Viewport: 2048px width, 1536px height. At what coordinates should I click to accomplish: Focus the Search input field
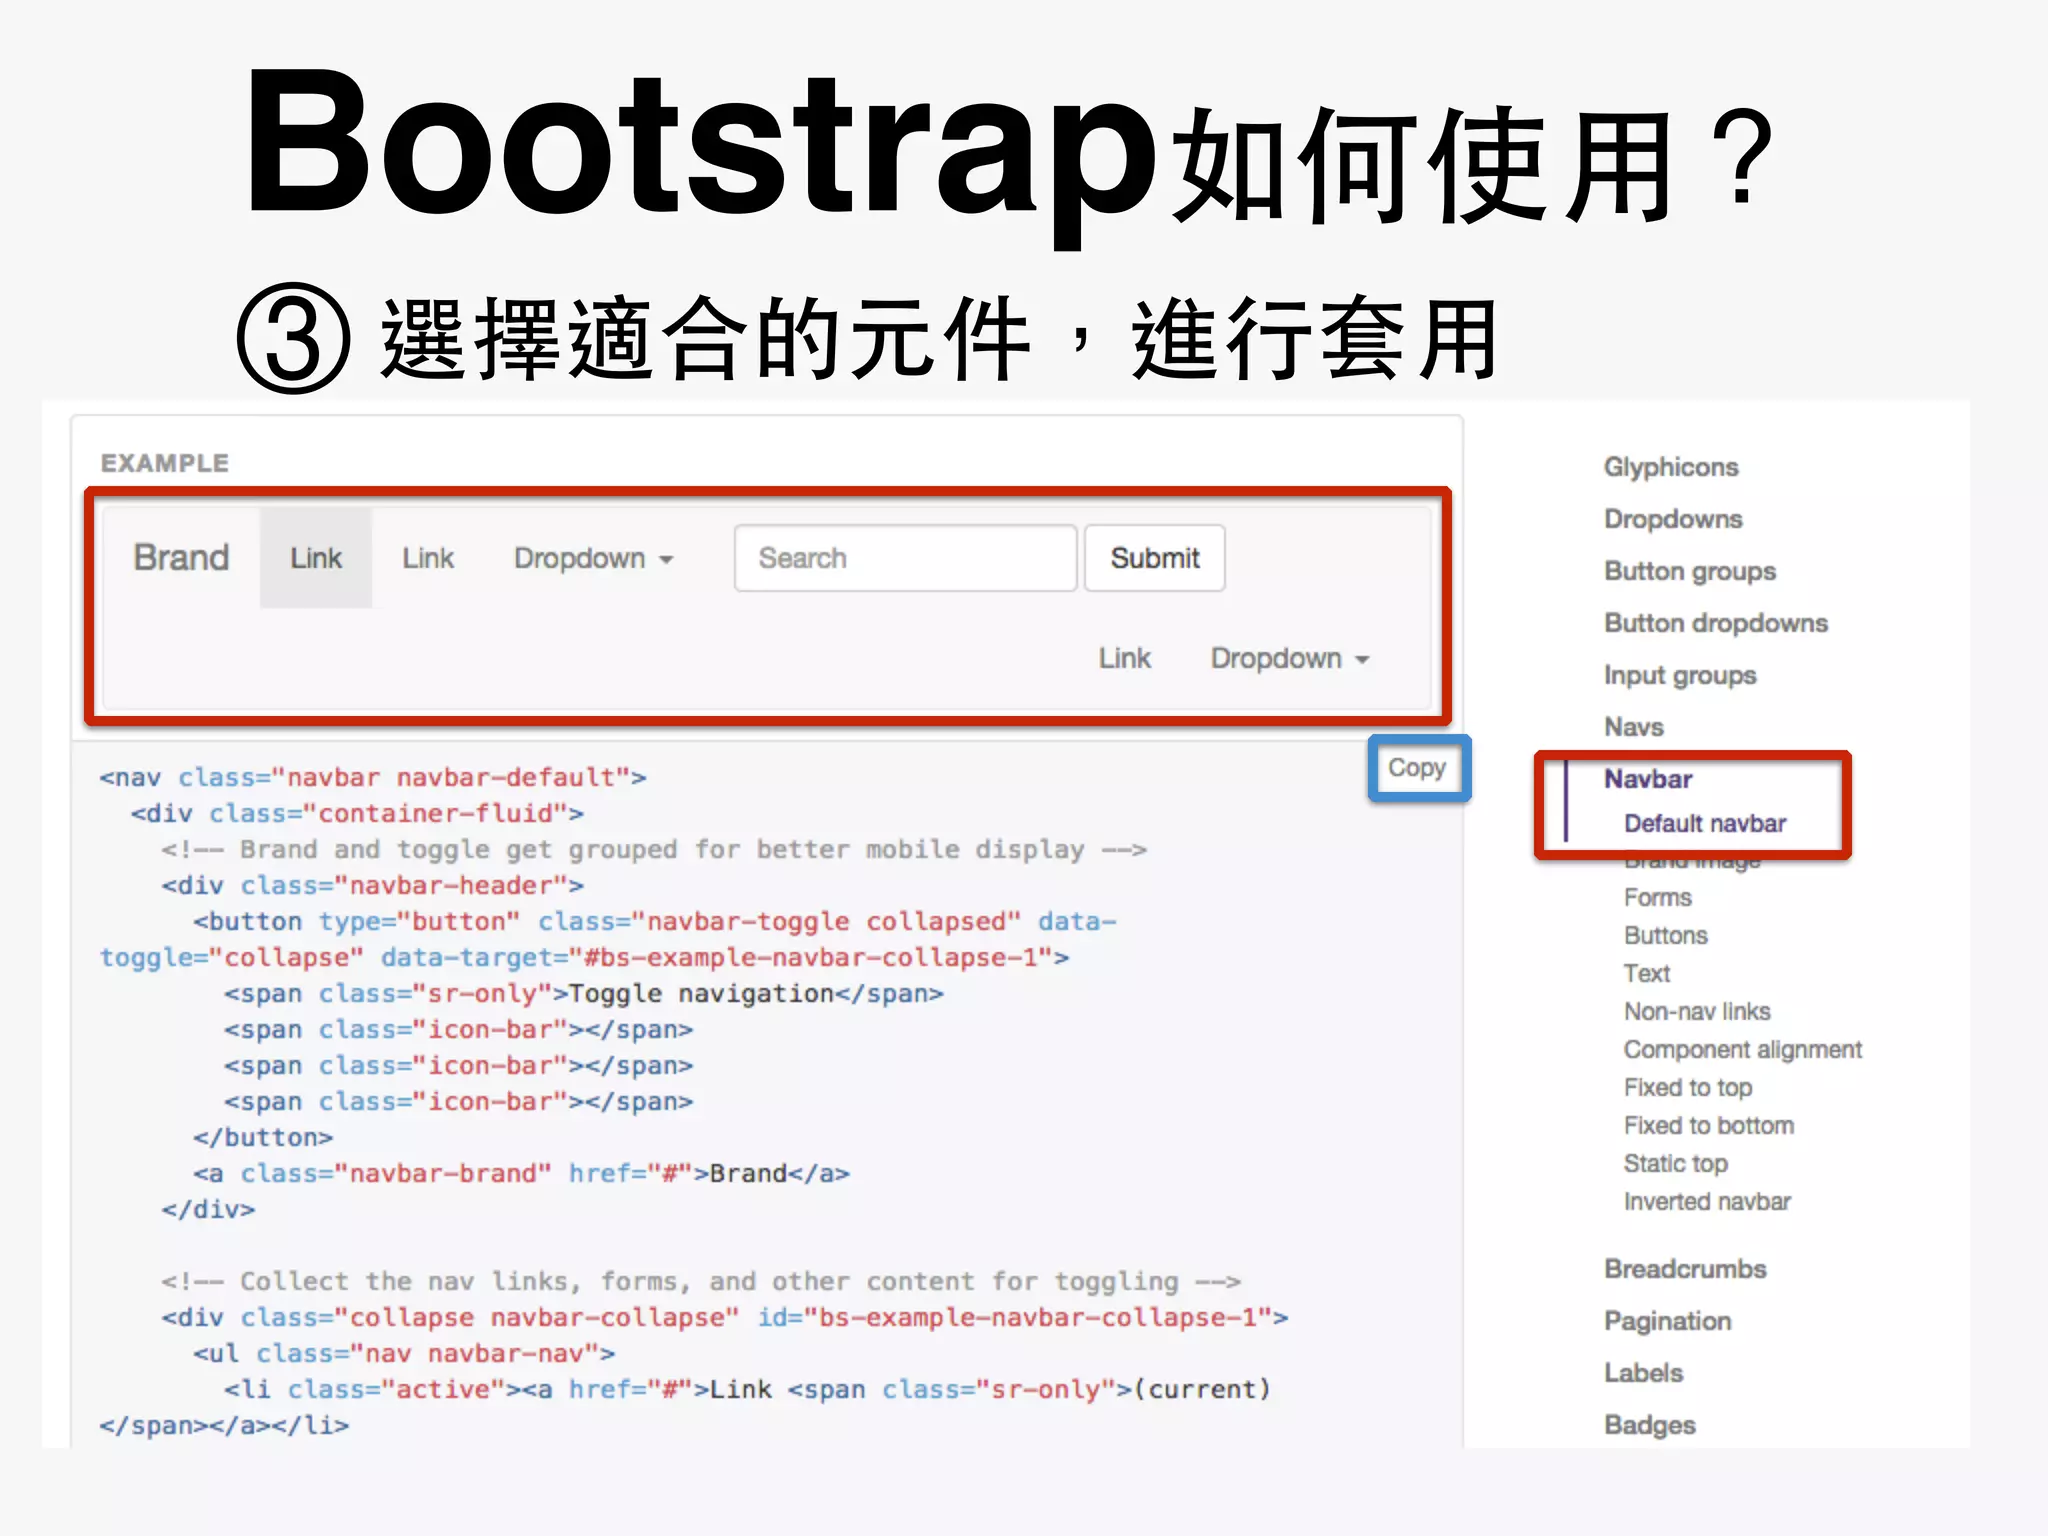pyautogui.click(x=905, y=557)
